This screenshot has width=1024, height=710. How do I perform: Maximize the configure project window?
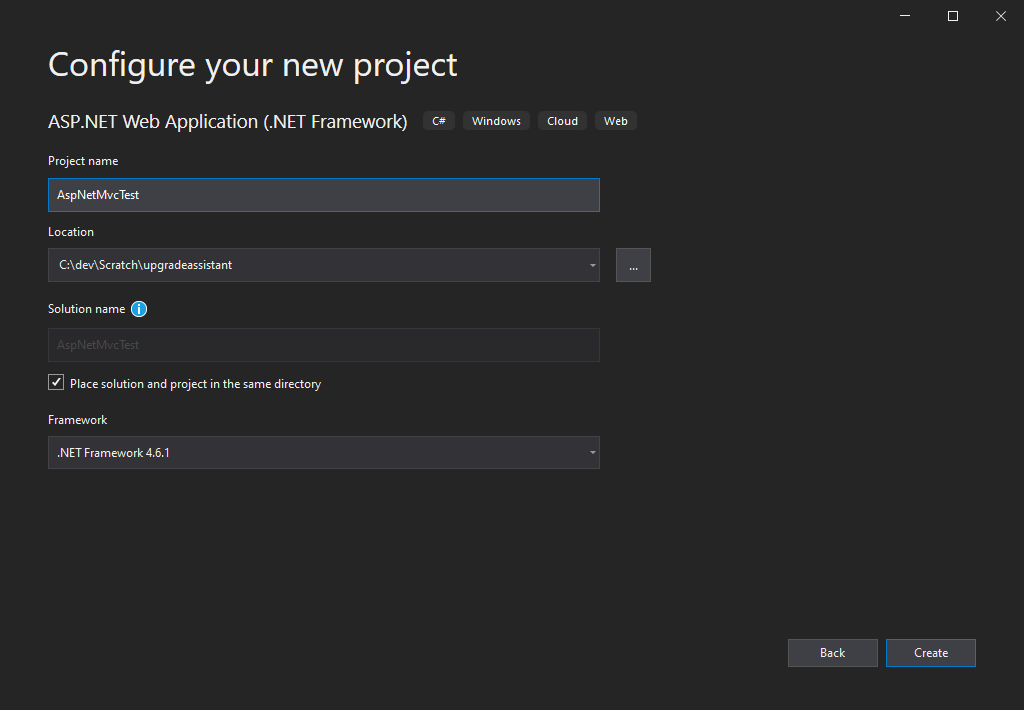pos(953,16)
